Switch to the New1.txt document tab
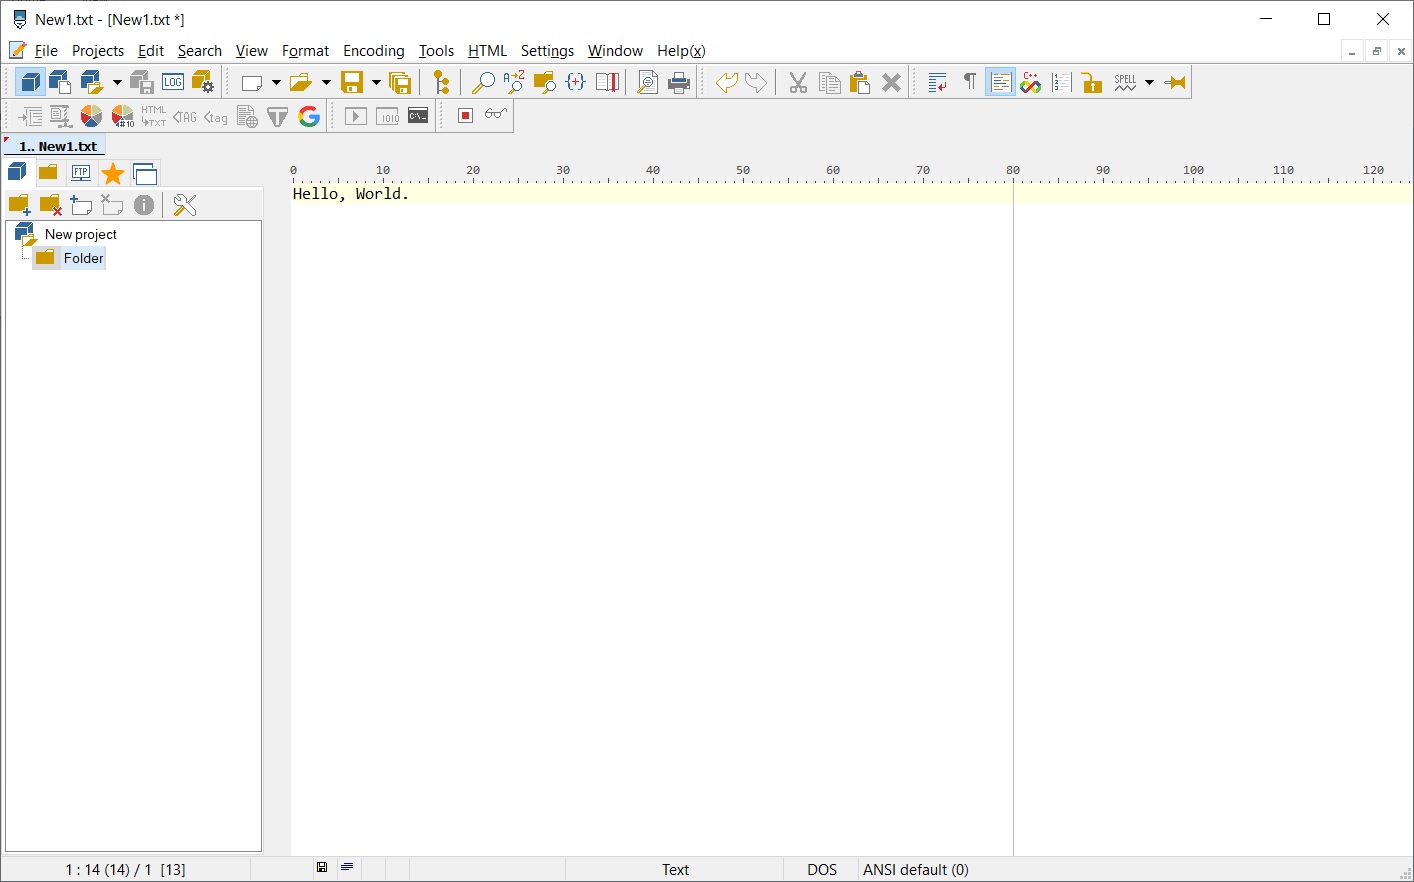 click(55, 145)
